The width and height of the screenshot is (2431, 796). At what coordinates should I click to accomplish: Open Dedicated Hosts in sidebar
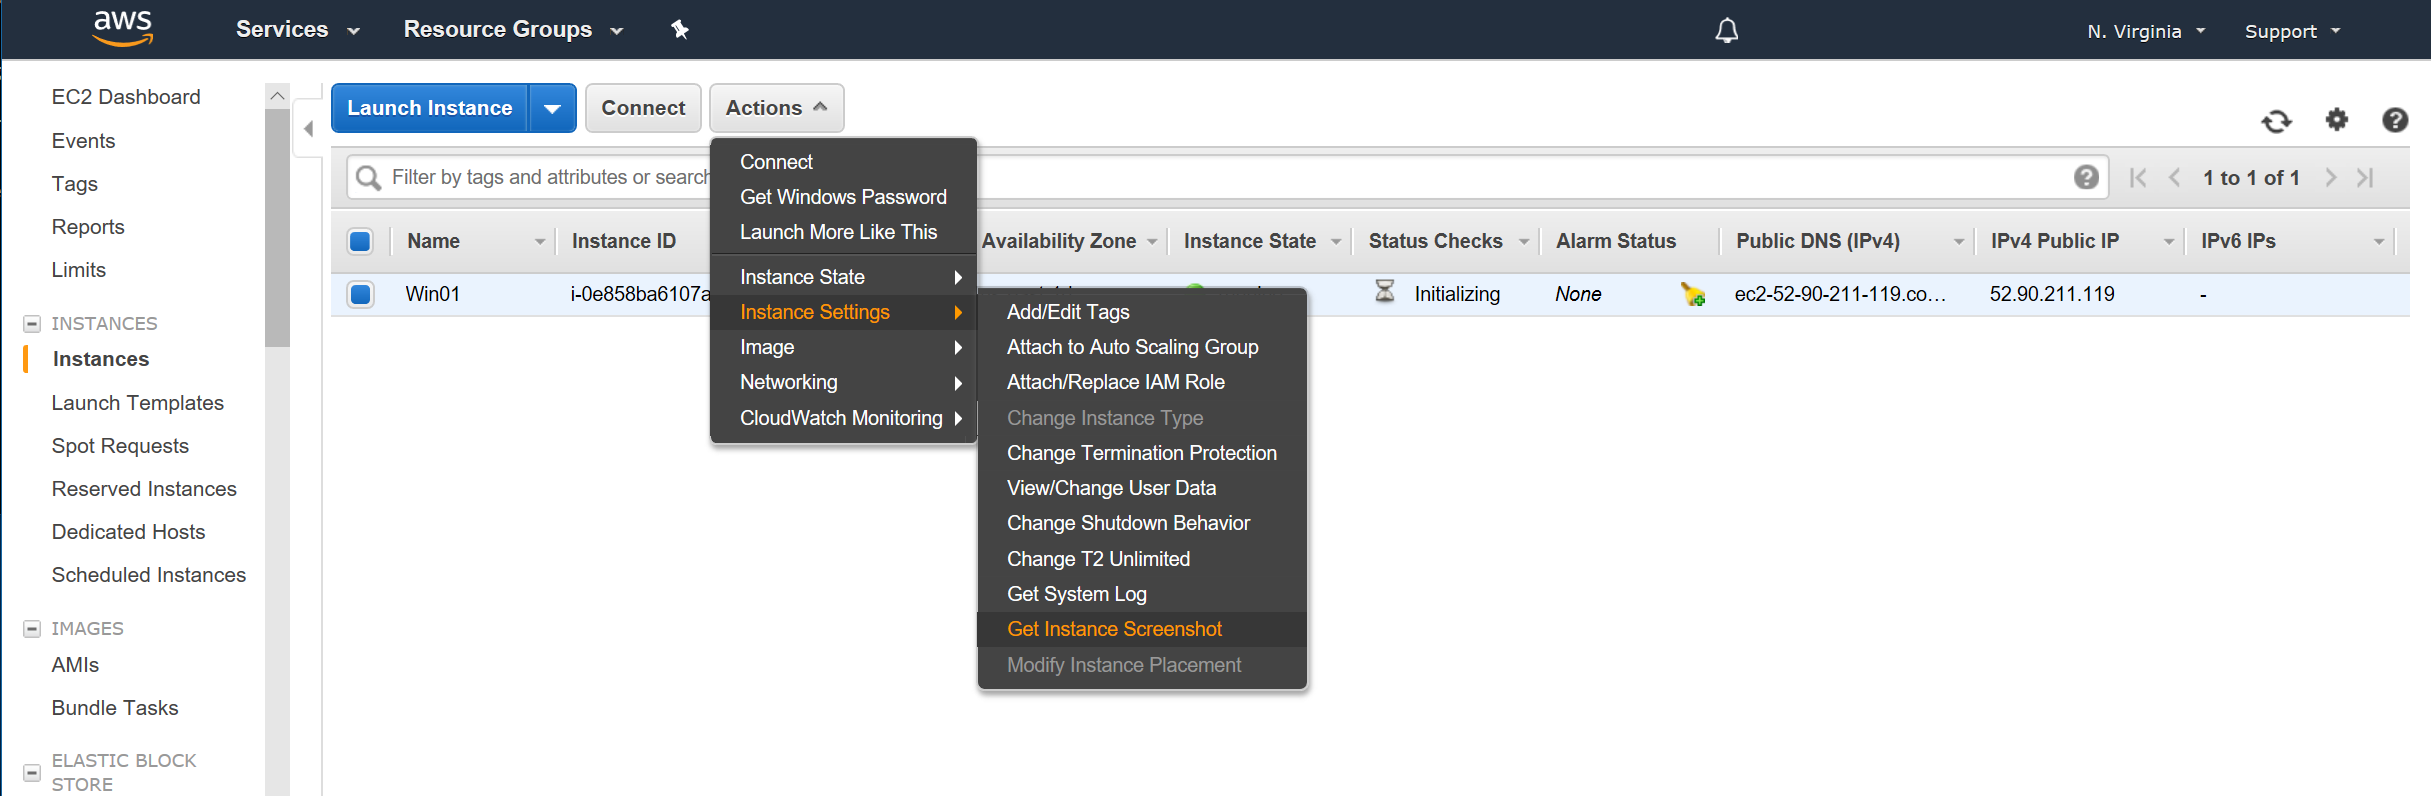(x=128, y=532)
